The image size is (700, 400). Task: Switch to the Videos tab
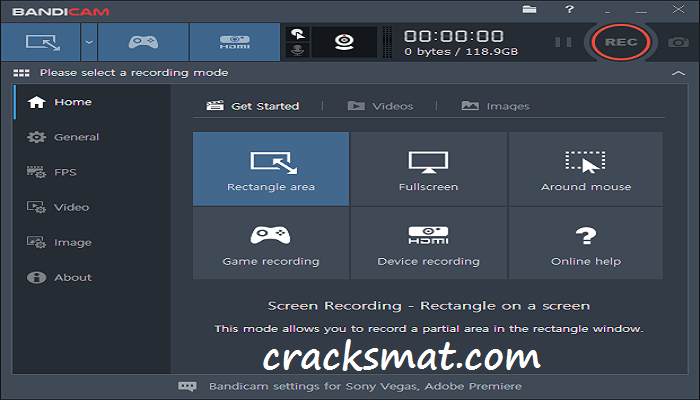point(380,106)
